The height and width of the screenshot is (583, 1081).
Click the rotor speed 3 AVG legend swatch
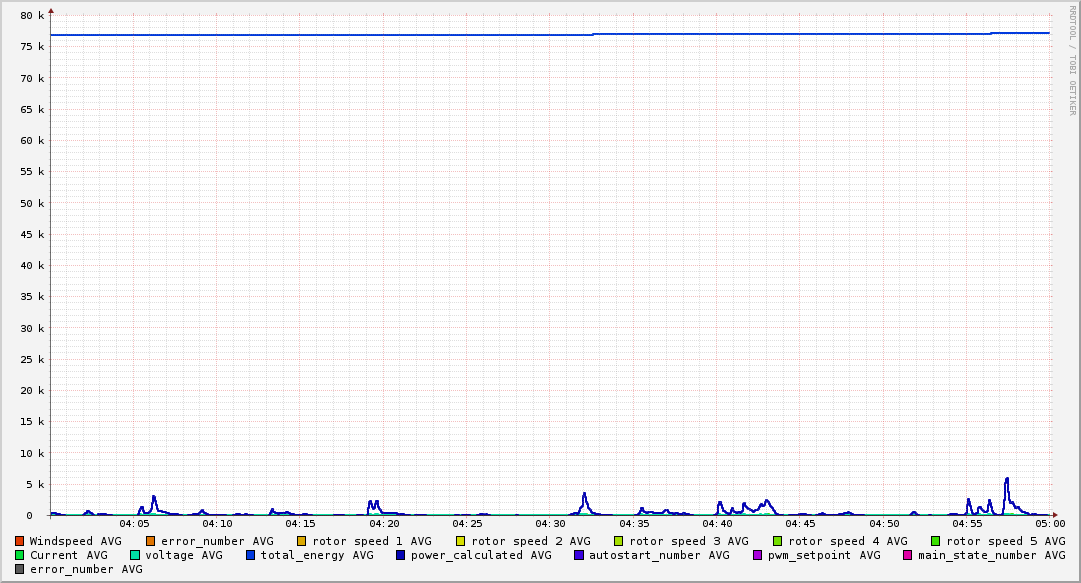tap(619, 541)
